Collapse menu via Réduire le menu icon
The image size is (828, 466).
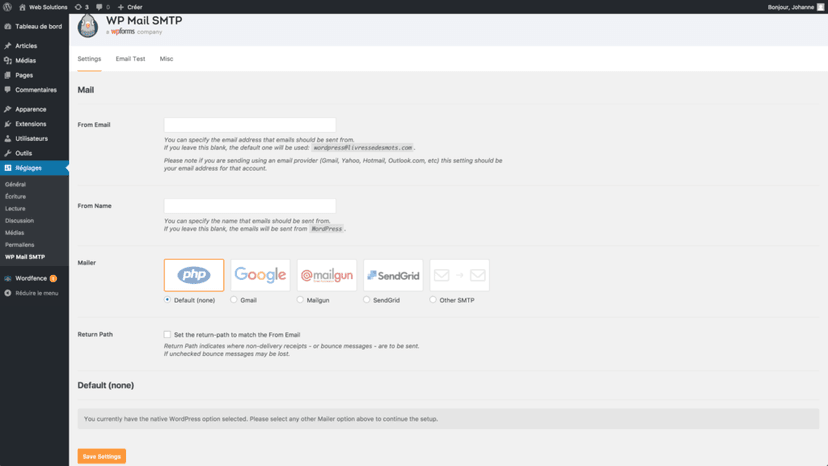point(7,293)
